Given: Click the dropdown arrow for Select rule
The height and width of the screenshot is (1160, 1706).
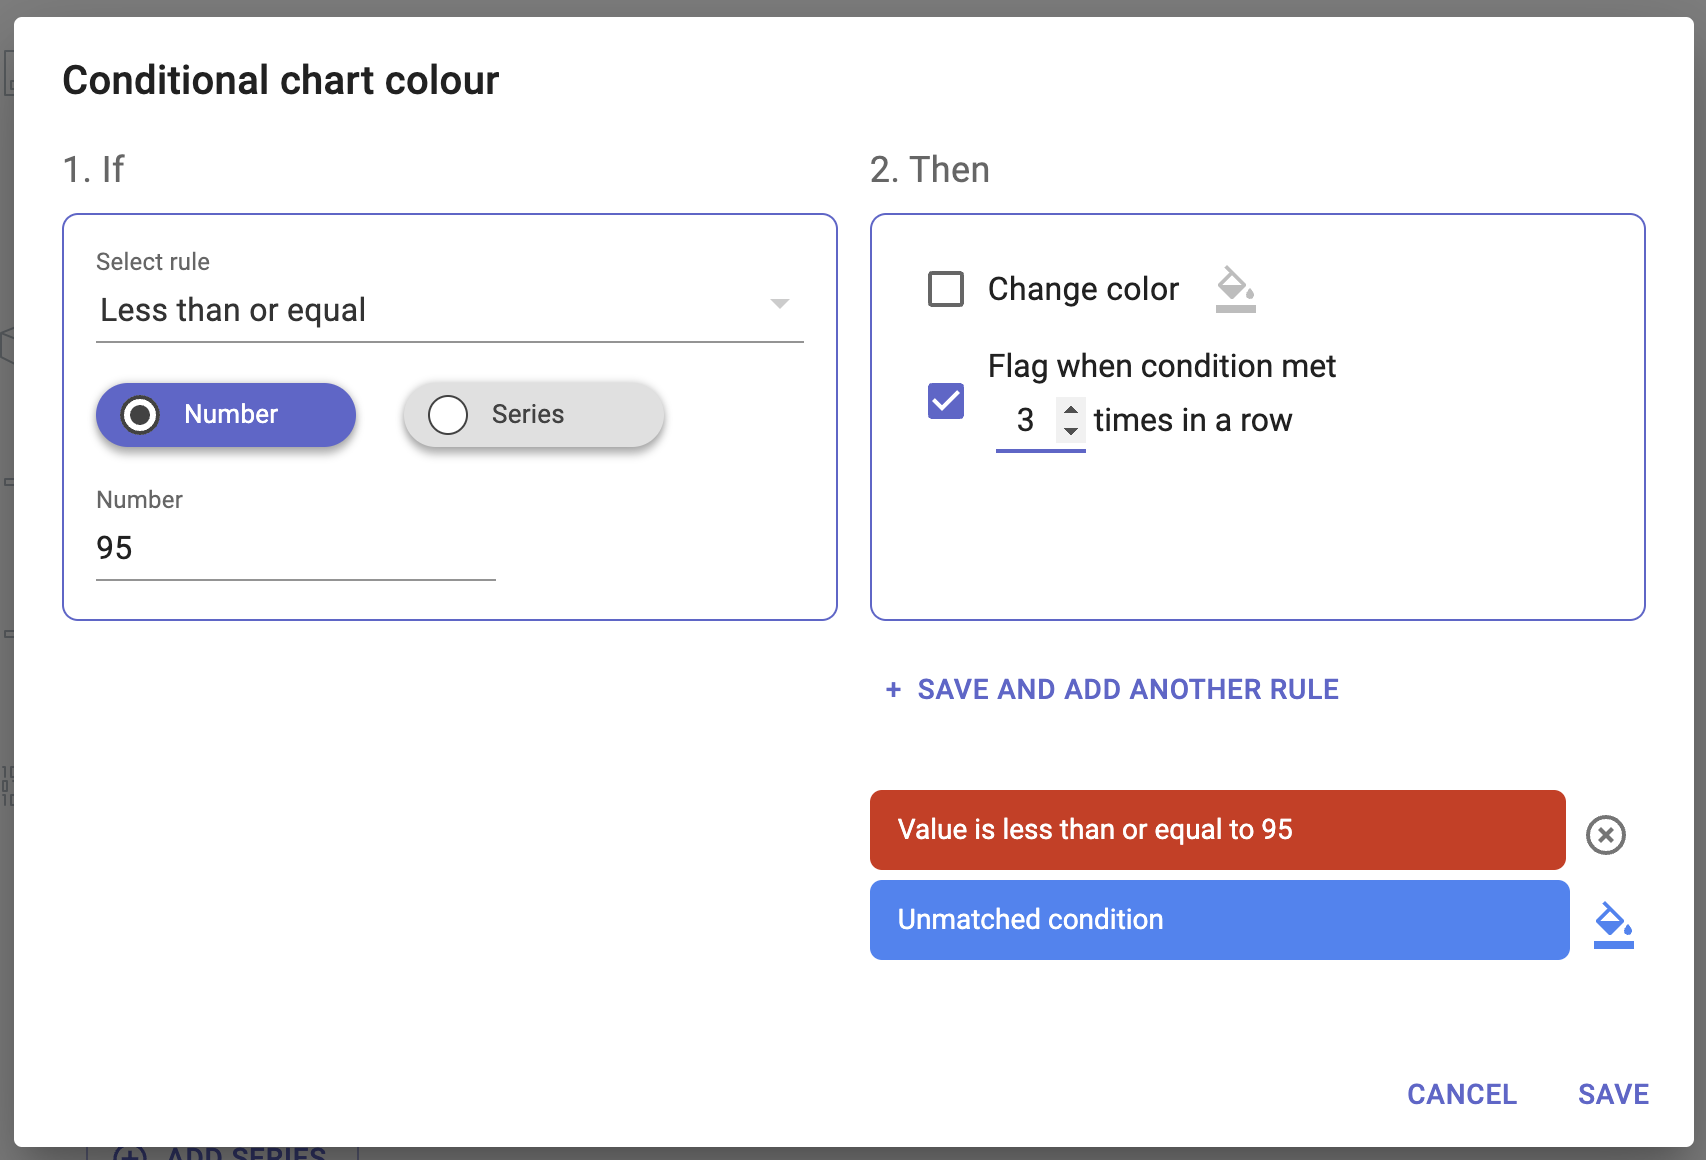Looking at the screenshot, I should click(x=780, y=304).
